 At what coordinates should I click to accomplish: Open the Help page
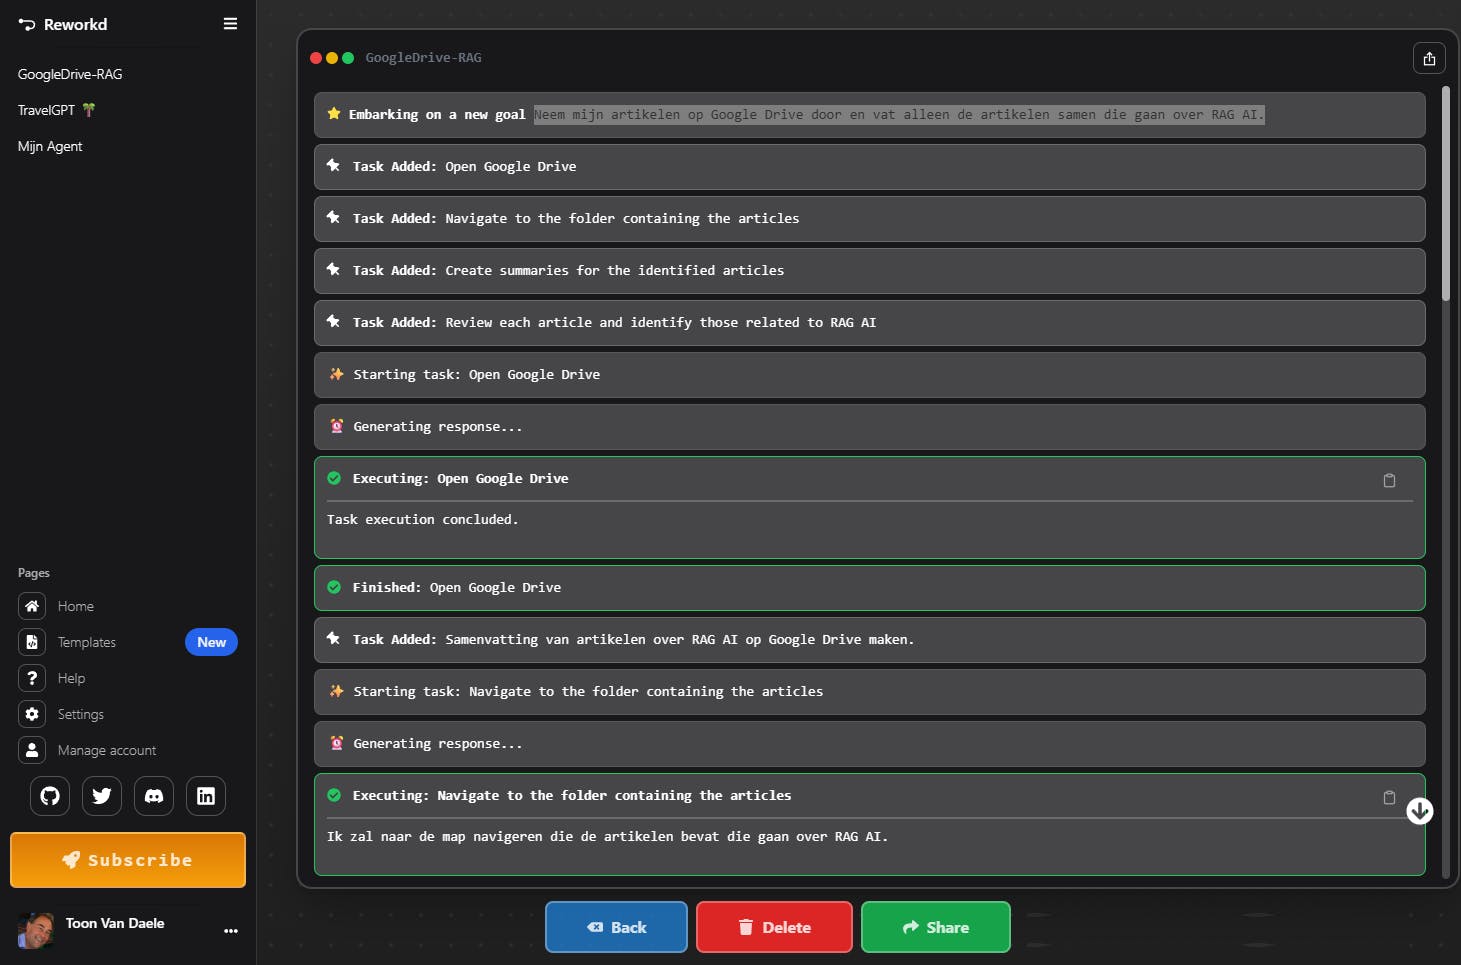point(71,678)
